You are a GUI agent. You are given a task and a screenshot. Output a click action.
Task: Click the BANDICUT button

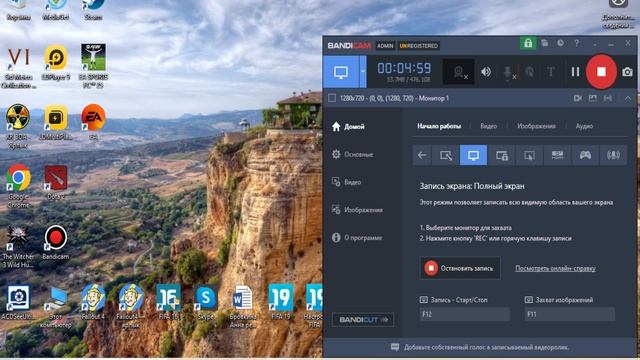click(363, 320)
